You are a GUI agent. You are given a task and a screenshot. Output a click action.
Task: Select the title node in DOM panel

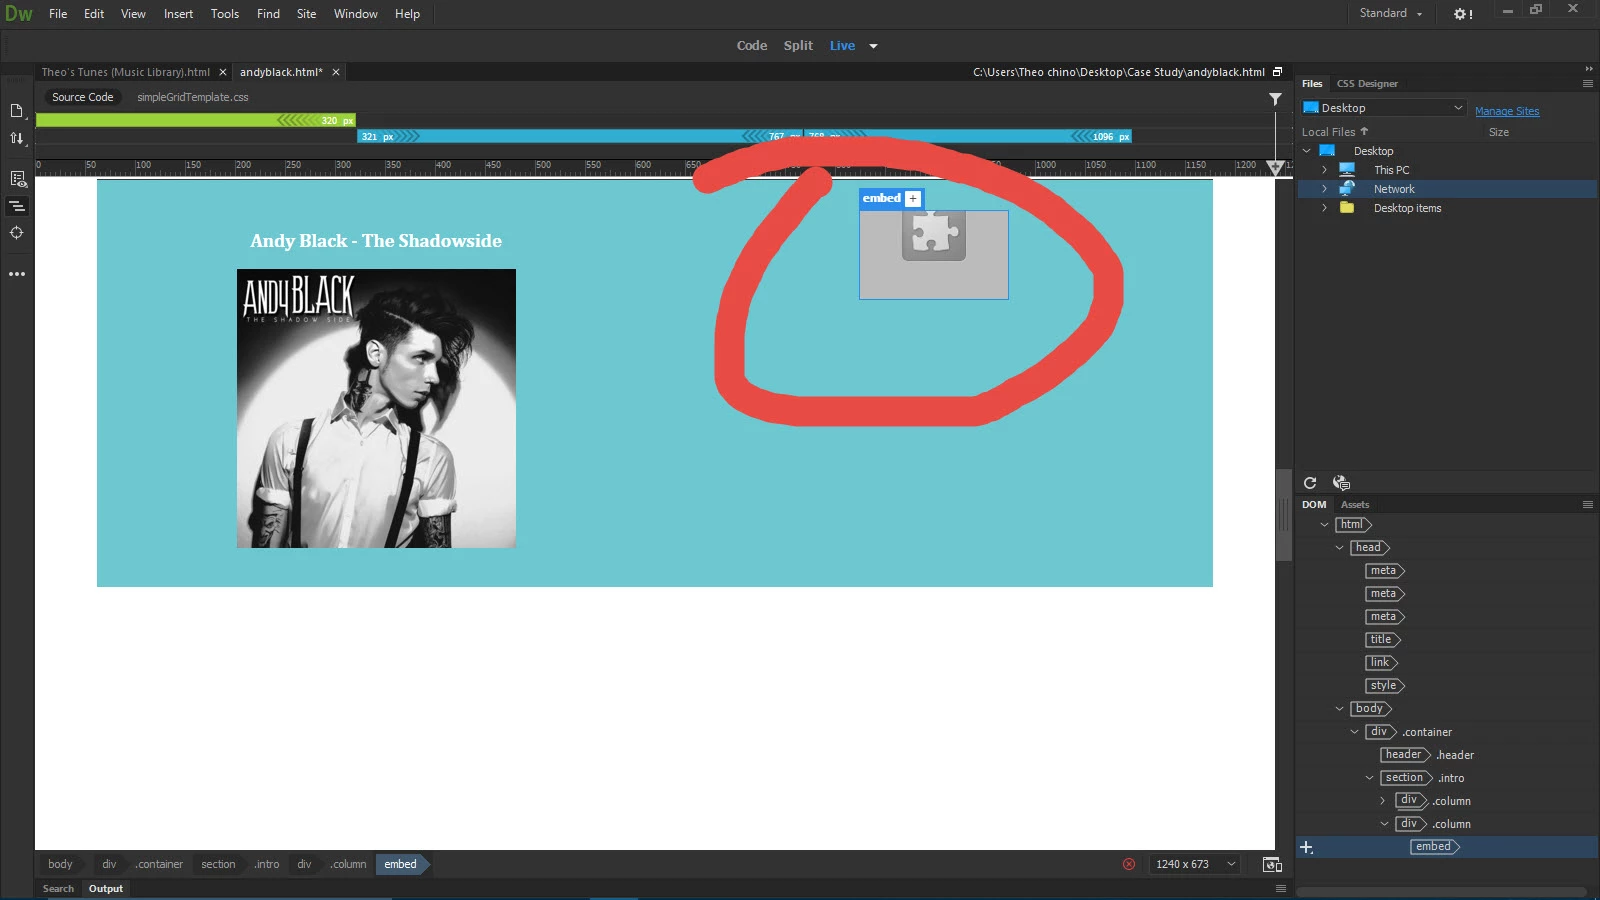tap(1382, 640)
